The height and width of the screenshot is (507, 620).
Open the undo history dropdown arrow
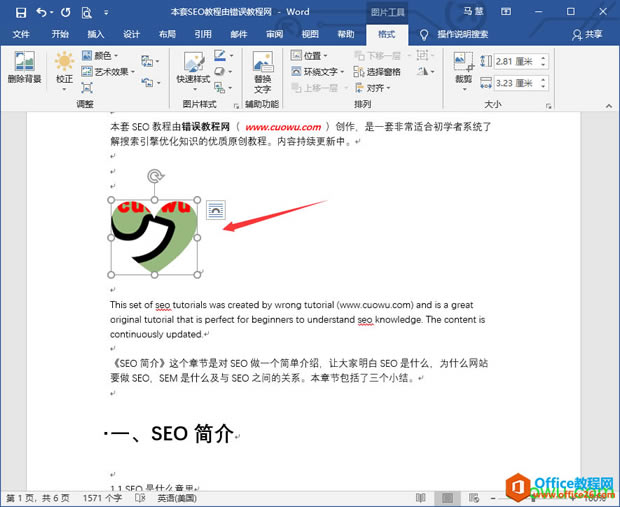point(51,13)
